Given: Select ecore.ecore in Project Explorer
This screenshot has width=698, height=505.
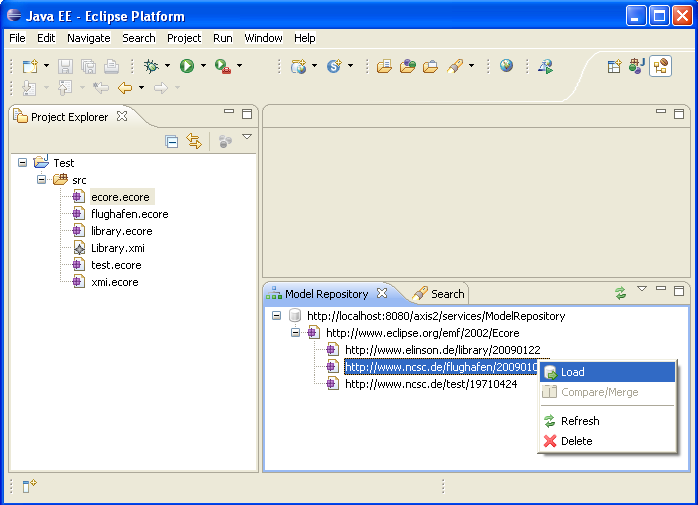Looking at the screenshot, I should 120,197.
